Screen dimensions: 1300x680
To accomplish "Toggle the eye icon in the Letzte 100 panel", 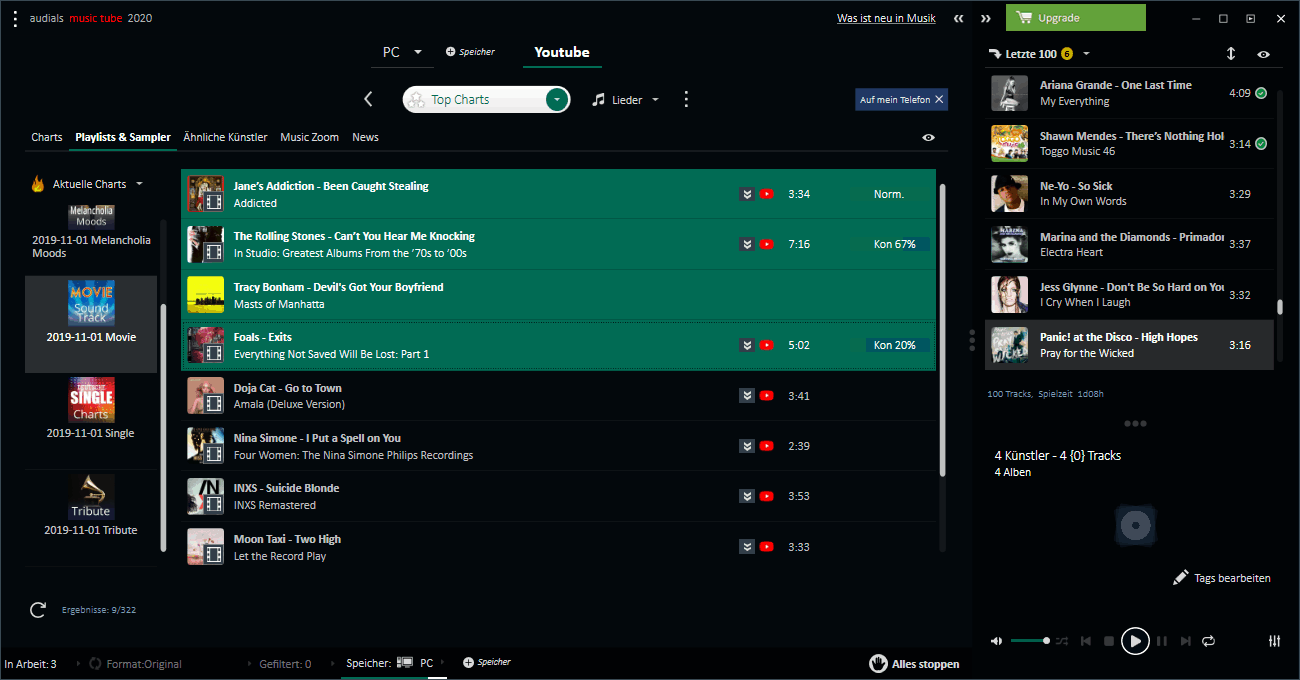I will (x=1263, y=54).
